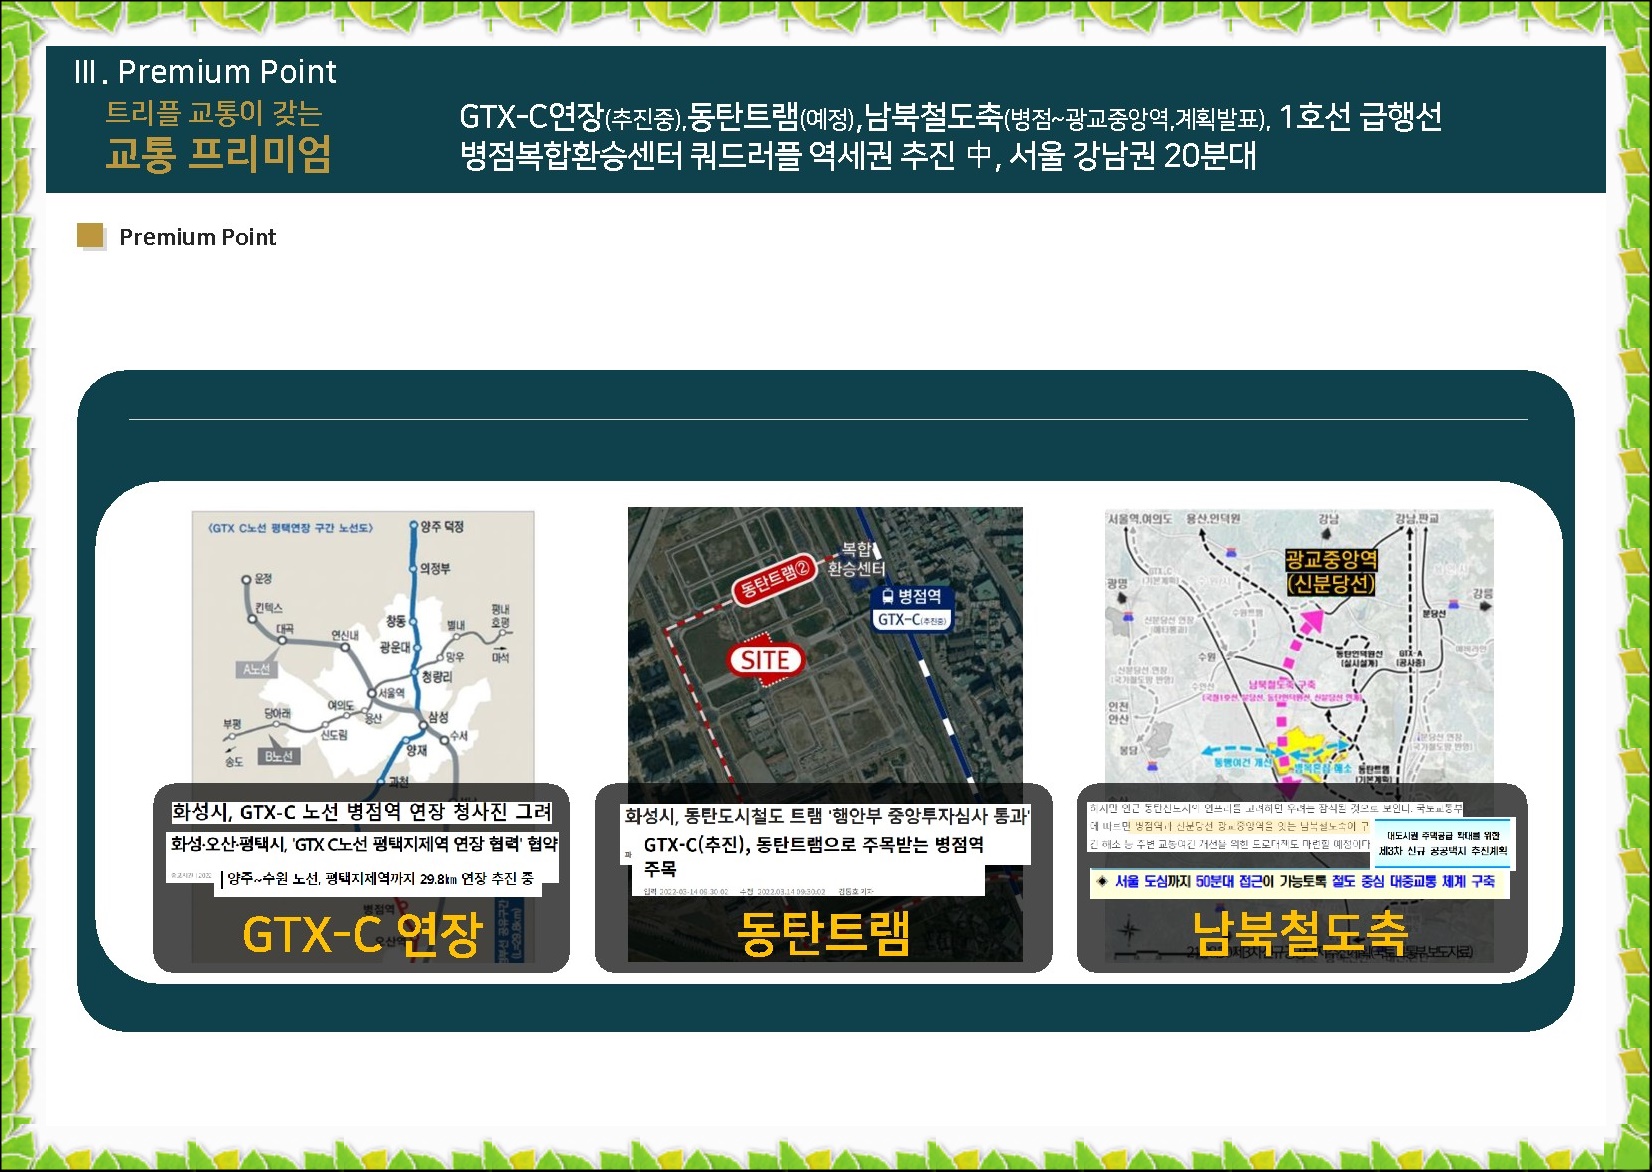Click the yellow '광교중앙역 (신분당선)' label
This screenshot has height=1172, width=1652.
1331,572
